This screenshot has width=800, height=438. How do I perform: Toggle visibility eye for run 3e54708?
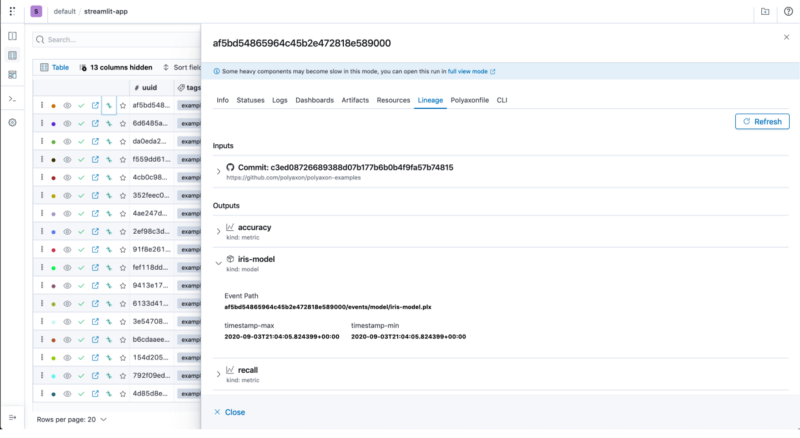pos(67,322)
